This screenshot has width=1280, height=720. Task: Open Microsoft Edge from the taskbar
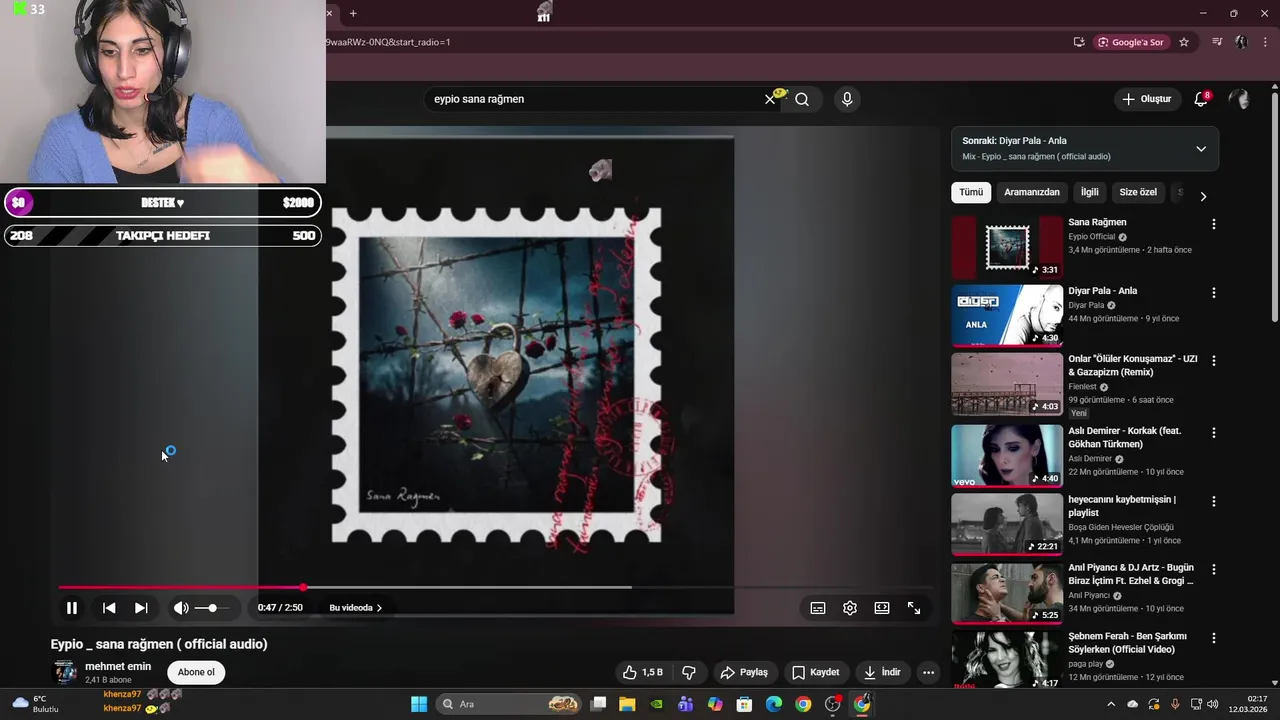click(x=774, y=704)
